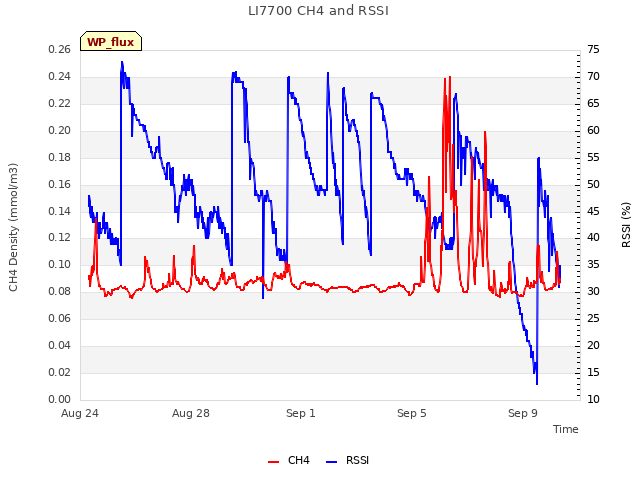Click the 55 right axis value

tap(593, 157)
